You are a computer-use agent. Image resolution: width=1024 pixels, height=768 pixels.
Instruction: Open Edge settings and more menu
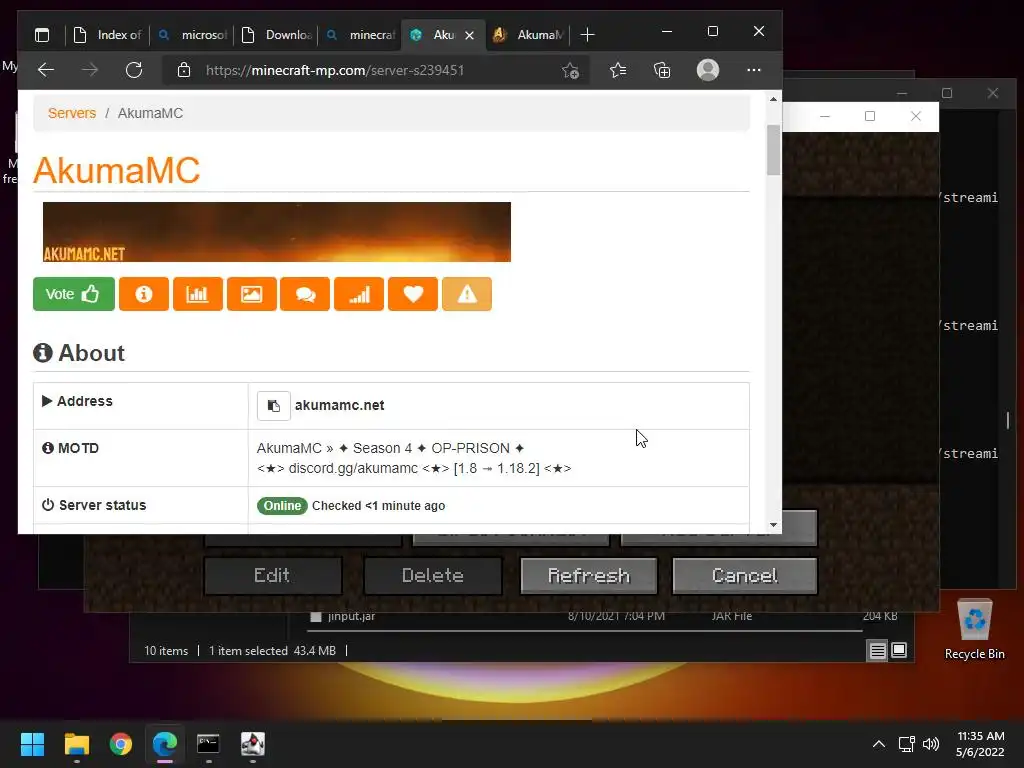tap(754, 70)
